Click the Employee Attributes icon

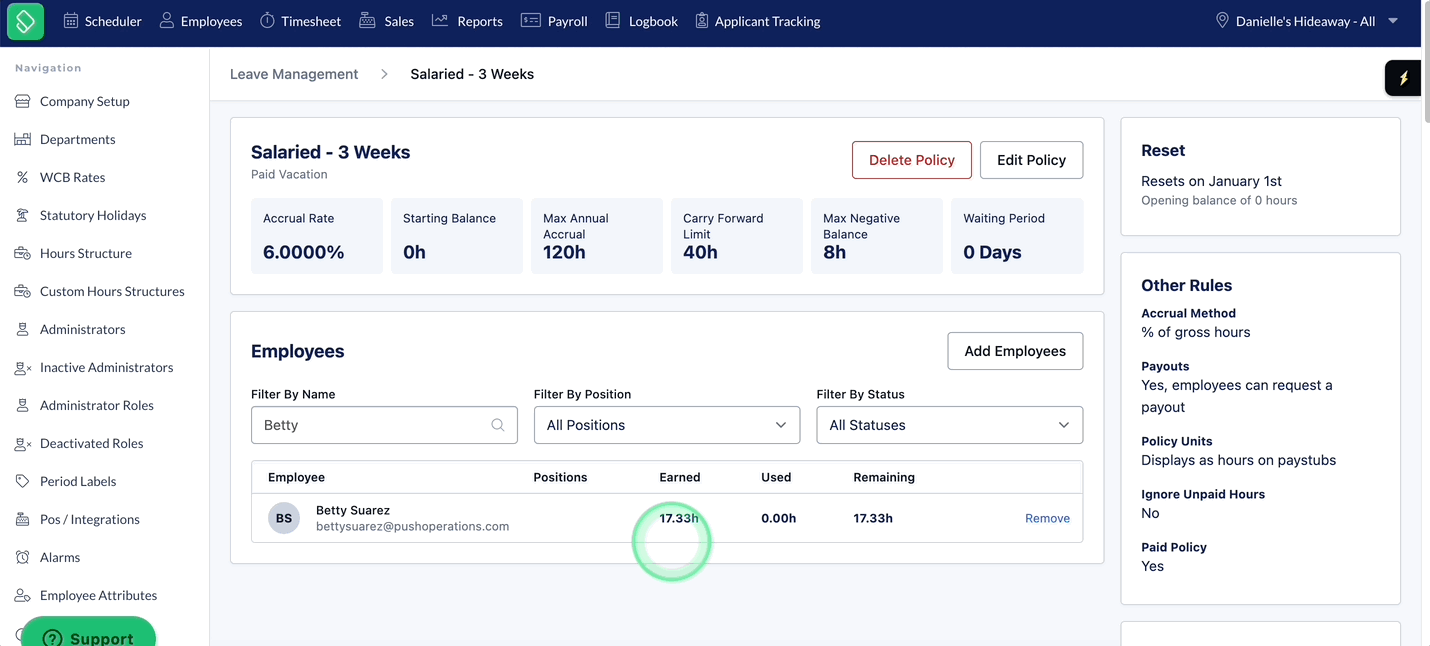coord(22,595)
